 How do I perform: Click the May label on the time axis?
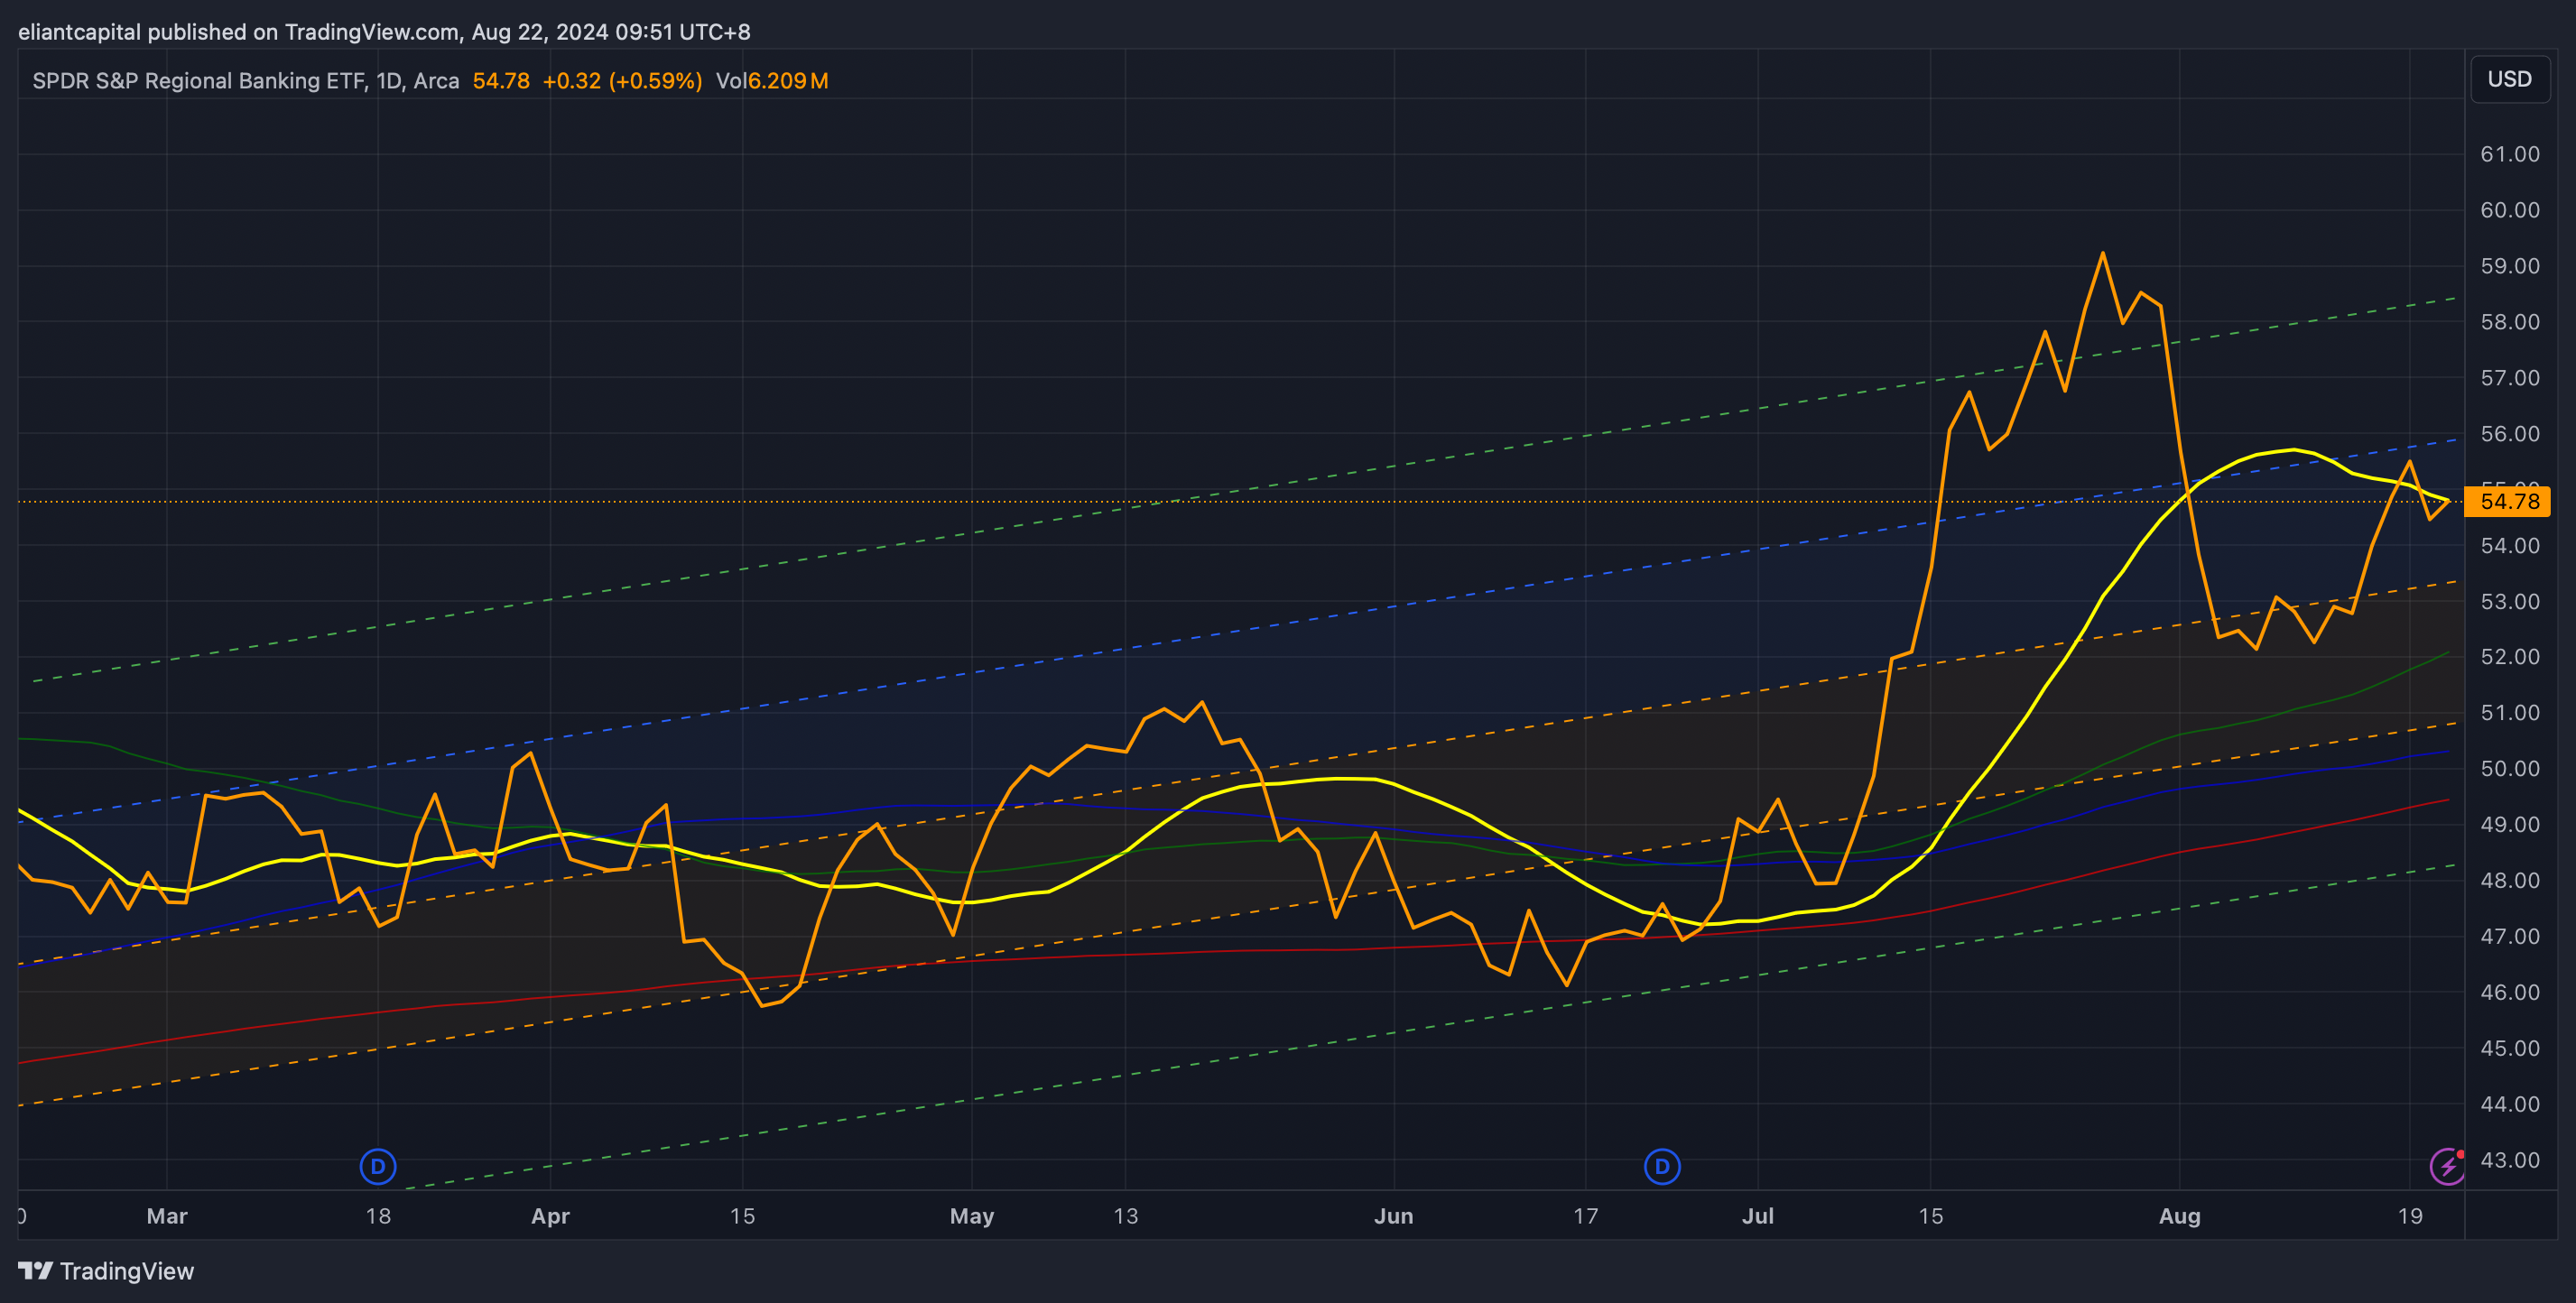(x=972, y=1216)
